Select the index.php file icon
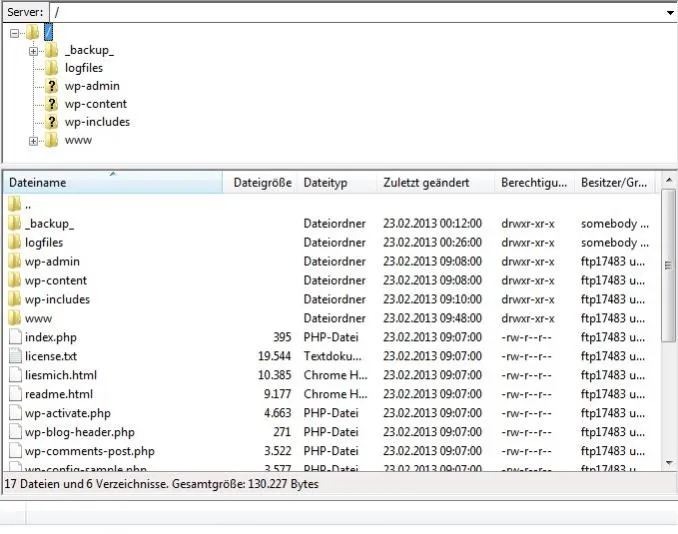This screenshot has width=678, height=534. coord(15,337)
